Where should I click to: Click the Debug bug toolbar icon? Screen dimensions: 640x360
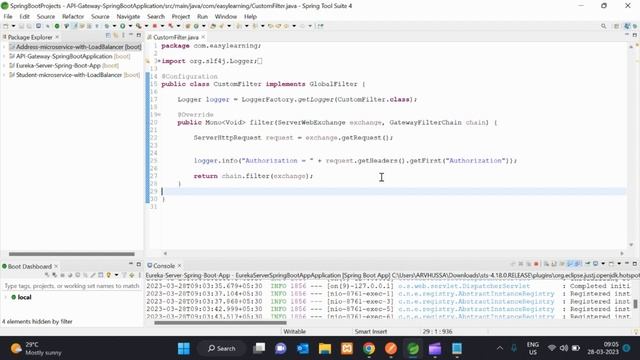coord(107,26)
